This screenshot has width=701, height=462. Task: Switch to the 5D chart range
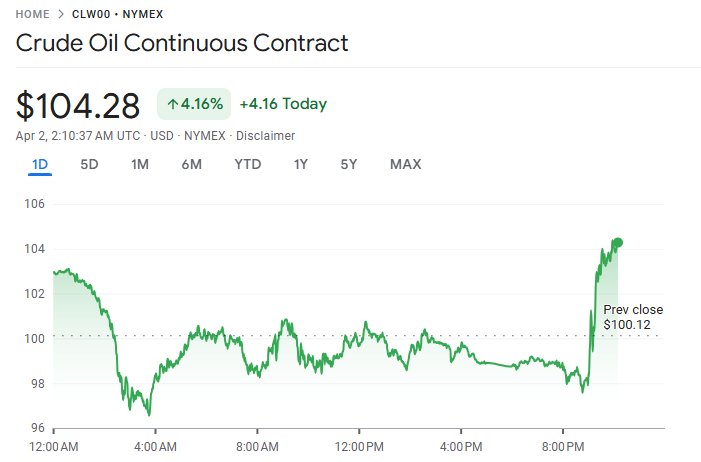pyautogui.click(x=89, y=164)
